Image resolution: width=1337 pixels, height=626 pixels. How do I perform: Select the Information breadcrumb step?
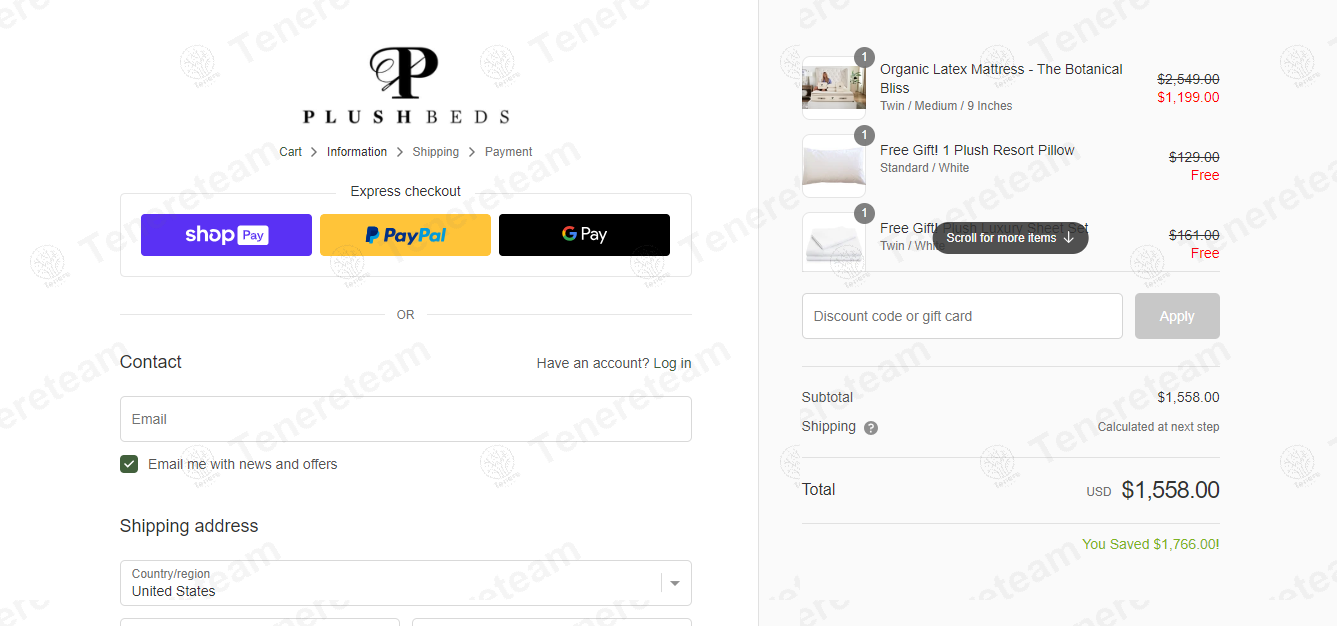[357, 152]
